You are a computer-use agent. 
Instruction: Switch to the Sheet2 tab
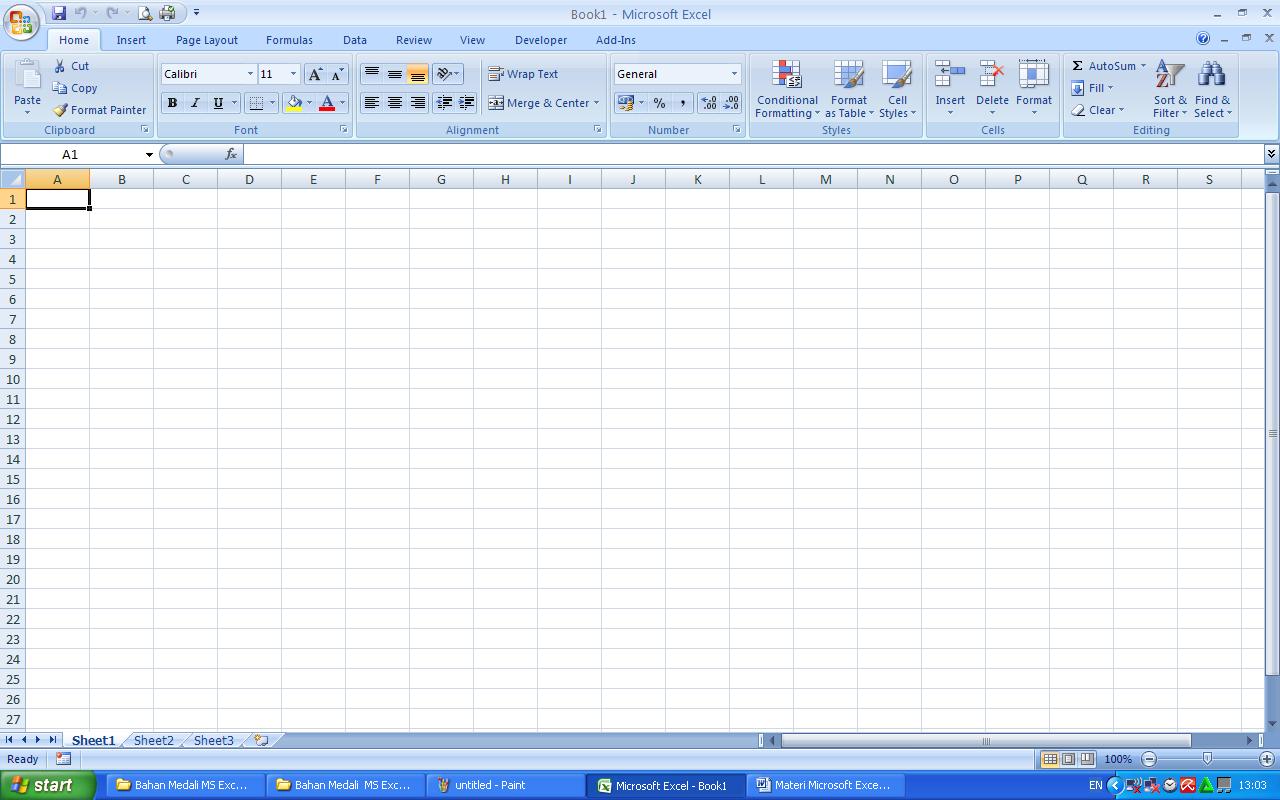(154, 740)
